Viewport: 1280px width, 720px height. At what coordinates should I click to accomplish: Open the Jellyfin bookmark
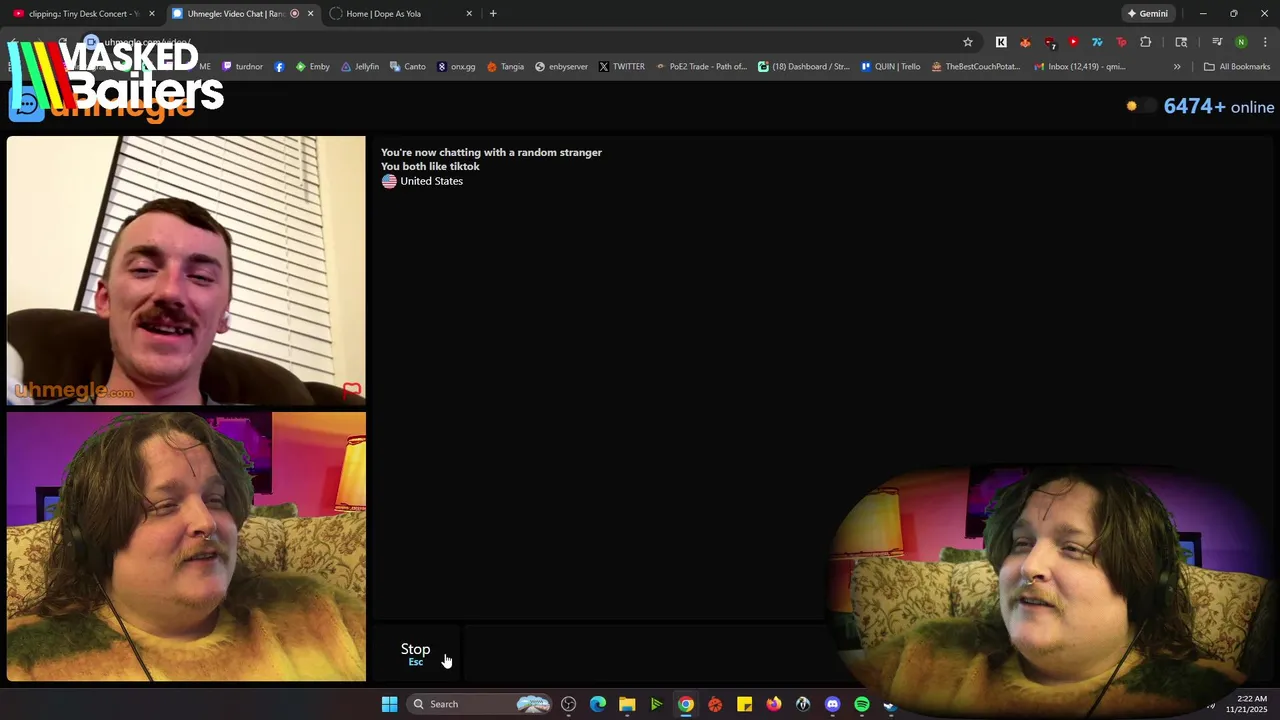pyautogui.click(x=360, y=67)
